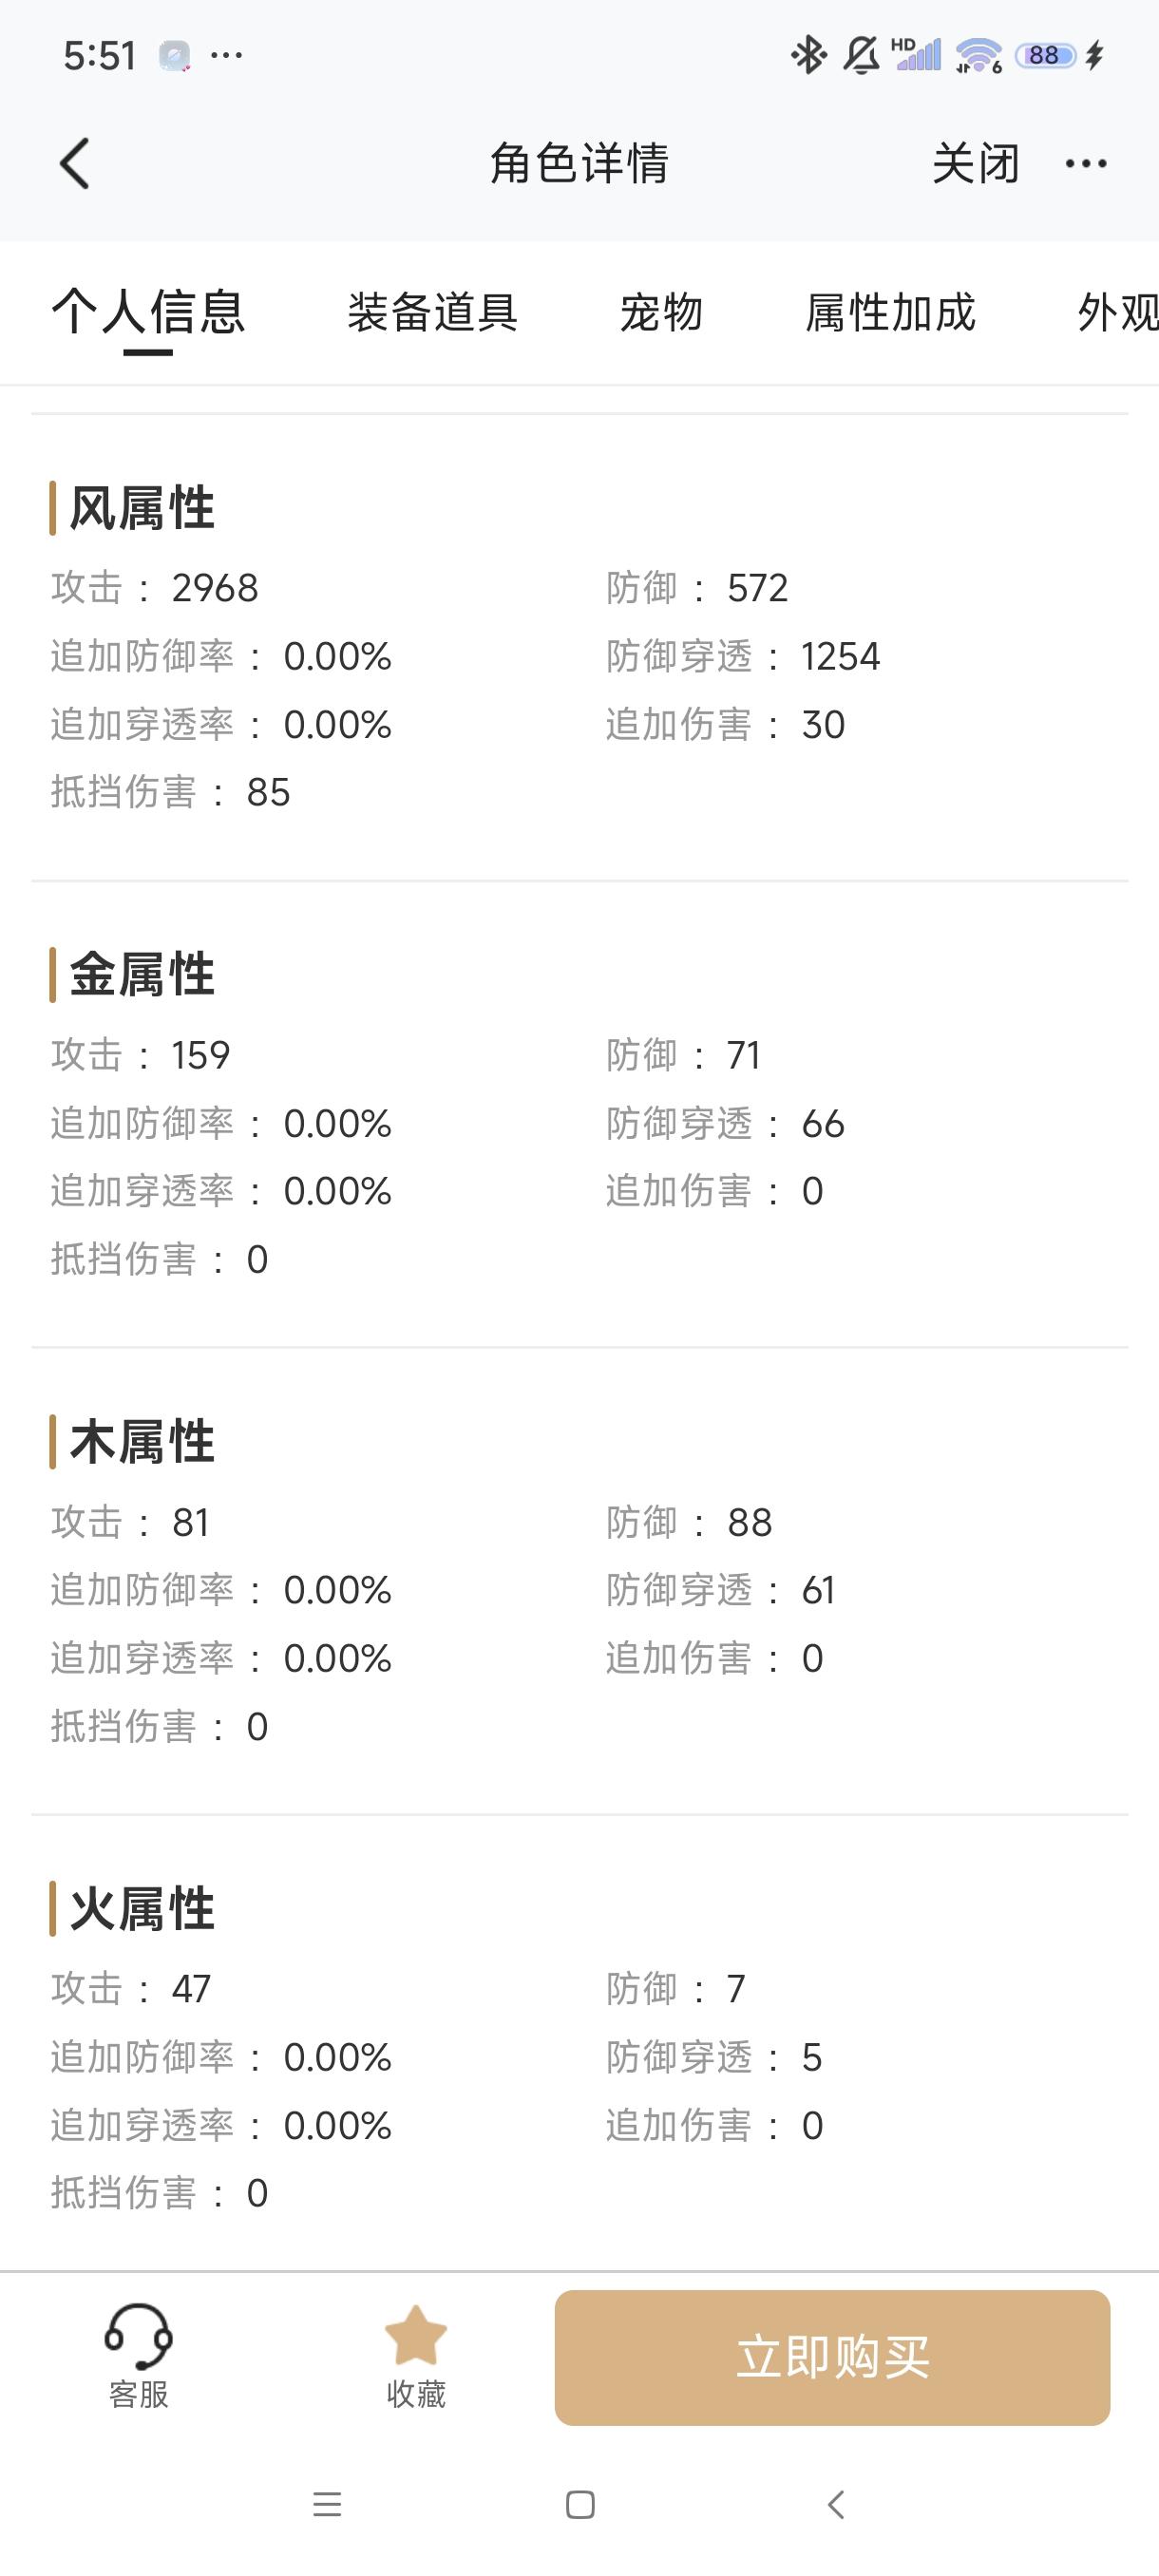
Task: Tap the 风属性 section heading
Action: point(142,508)
